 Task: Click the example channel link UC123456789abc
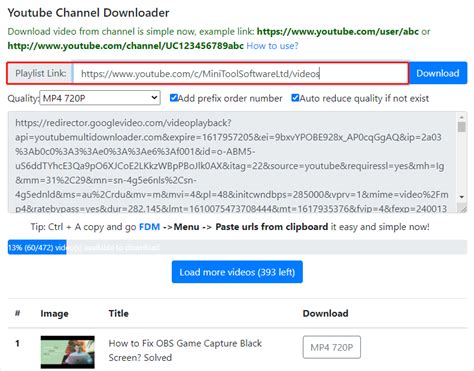125,46
